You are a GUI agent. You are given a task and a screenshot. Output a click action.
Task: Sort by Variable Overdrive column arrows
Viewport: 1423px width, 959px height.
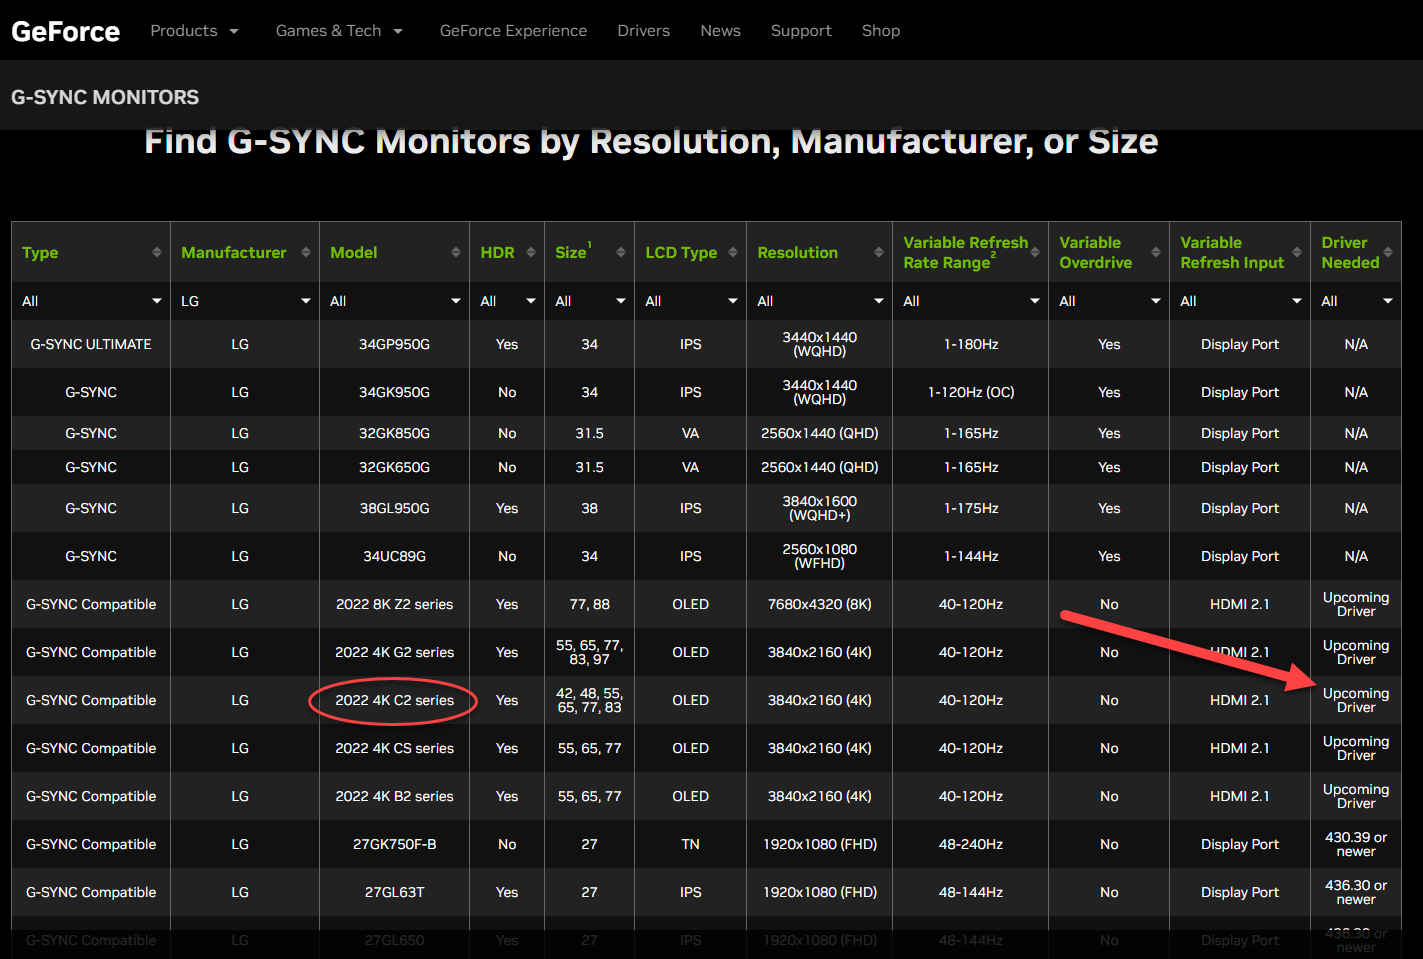pos(1156,252)
